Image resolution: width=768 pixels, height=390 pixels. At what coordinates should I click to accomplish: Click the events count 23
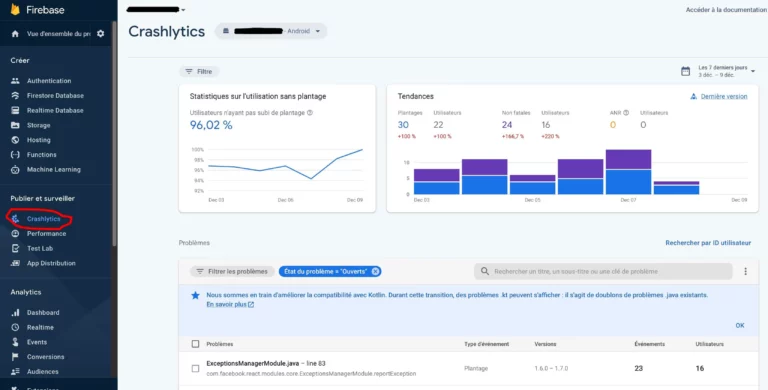tap(639, 368)
